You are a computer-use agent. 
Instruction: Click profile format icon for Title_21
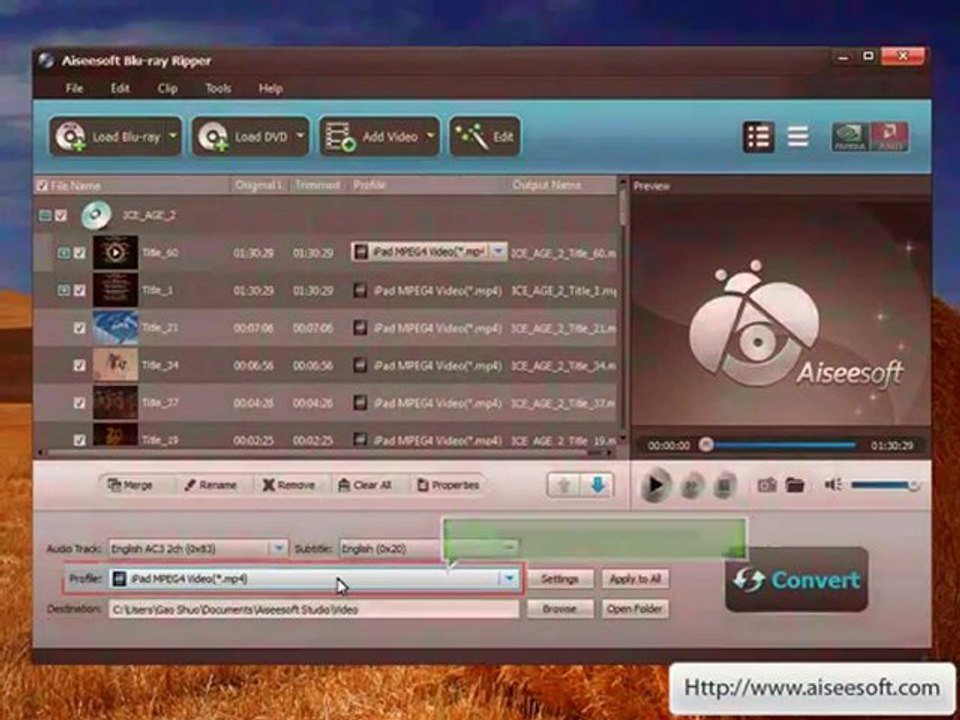tap(361, 328)
